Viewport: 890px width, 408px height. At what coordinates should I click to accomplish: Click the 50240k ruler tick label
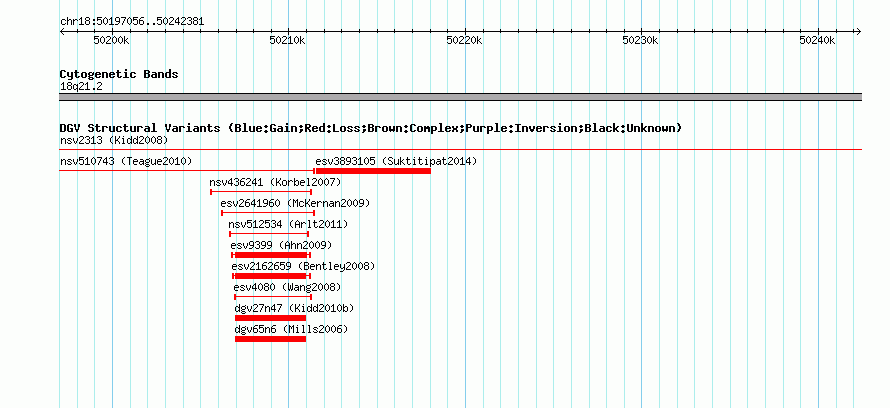tap(817, 40)
